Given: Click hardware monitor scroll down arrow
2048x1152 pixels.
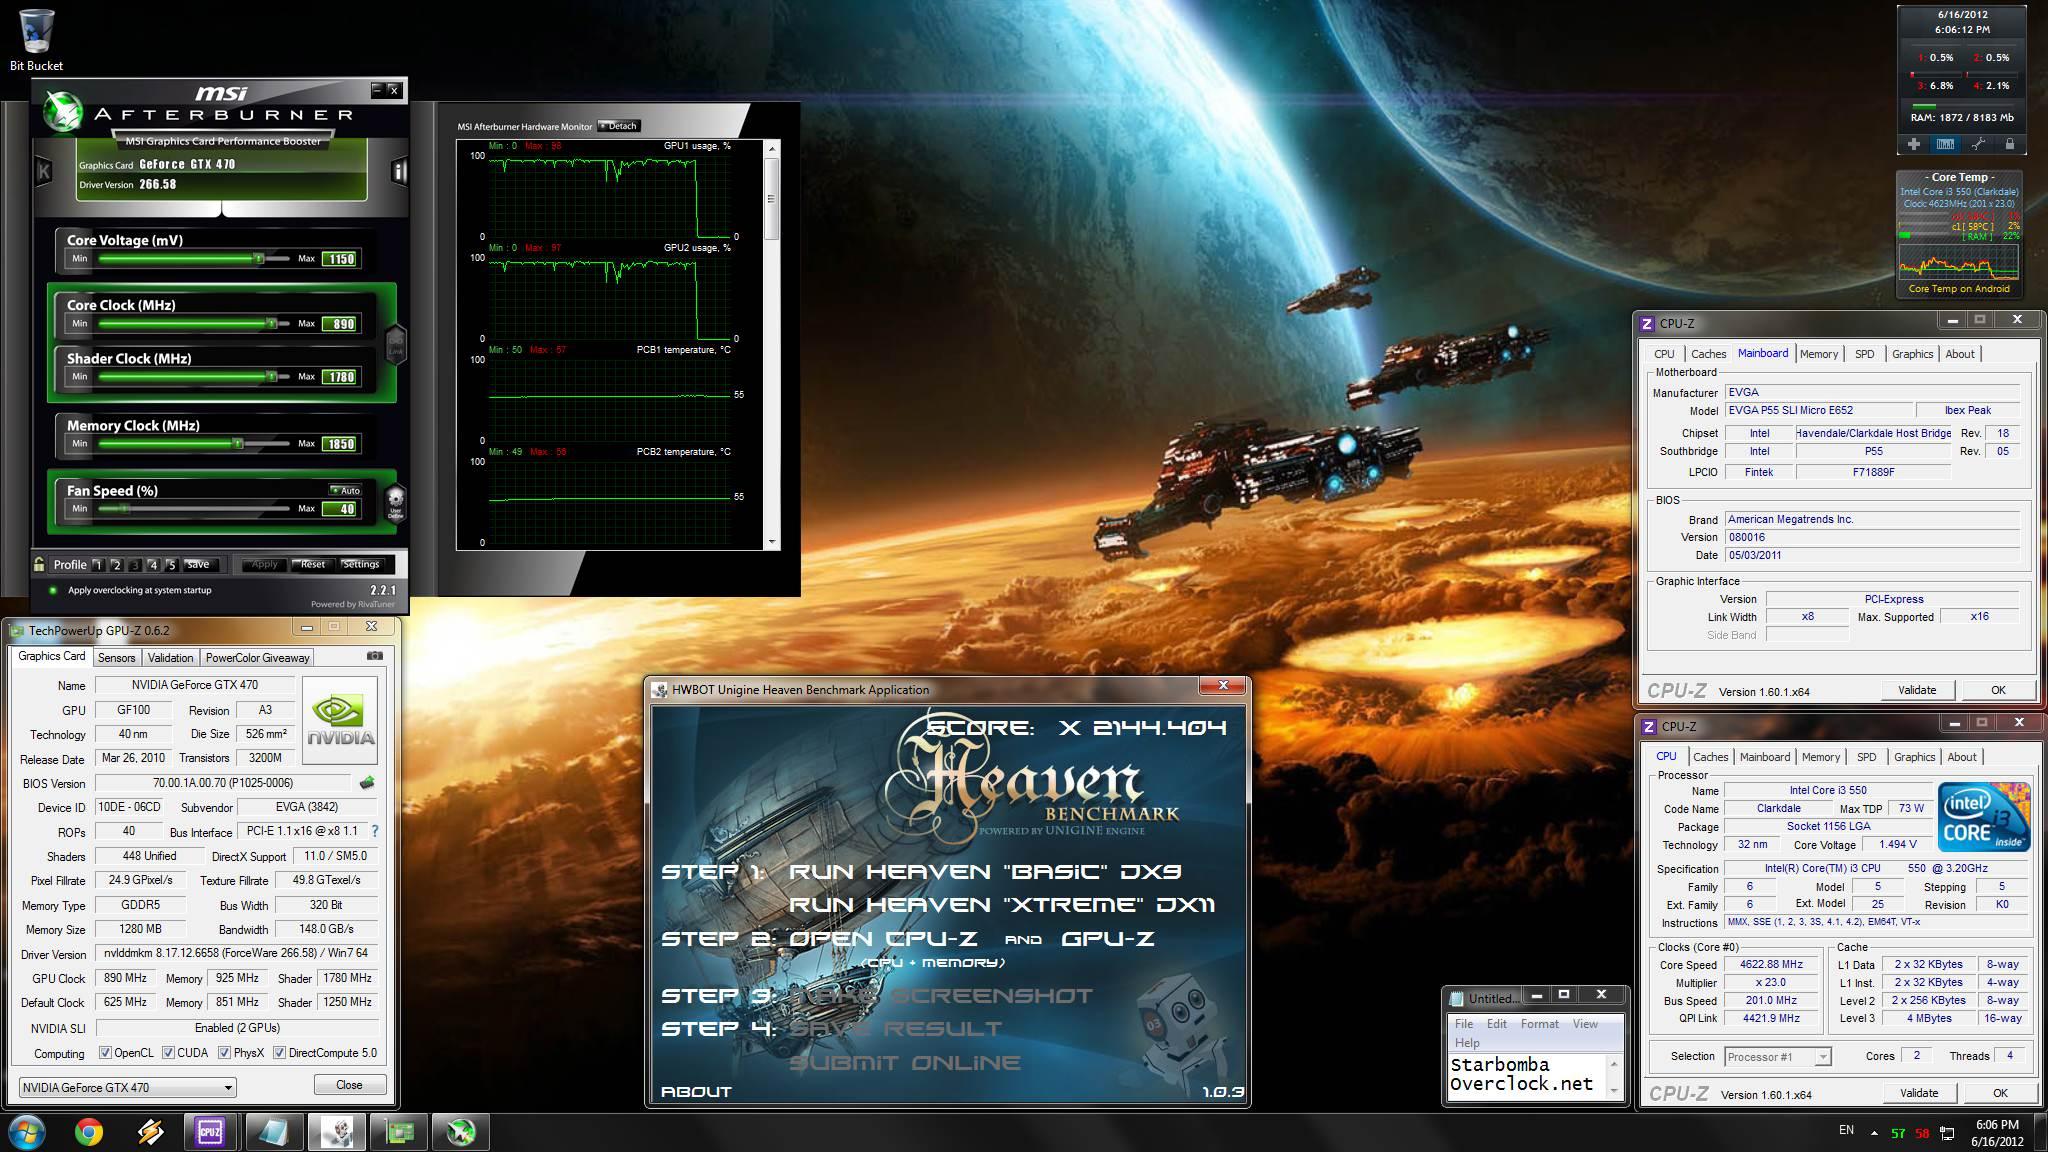Looking at the screenshot, I should [x=772, y=542].
